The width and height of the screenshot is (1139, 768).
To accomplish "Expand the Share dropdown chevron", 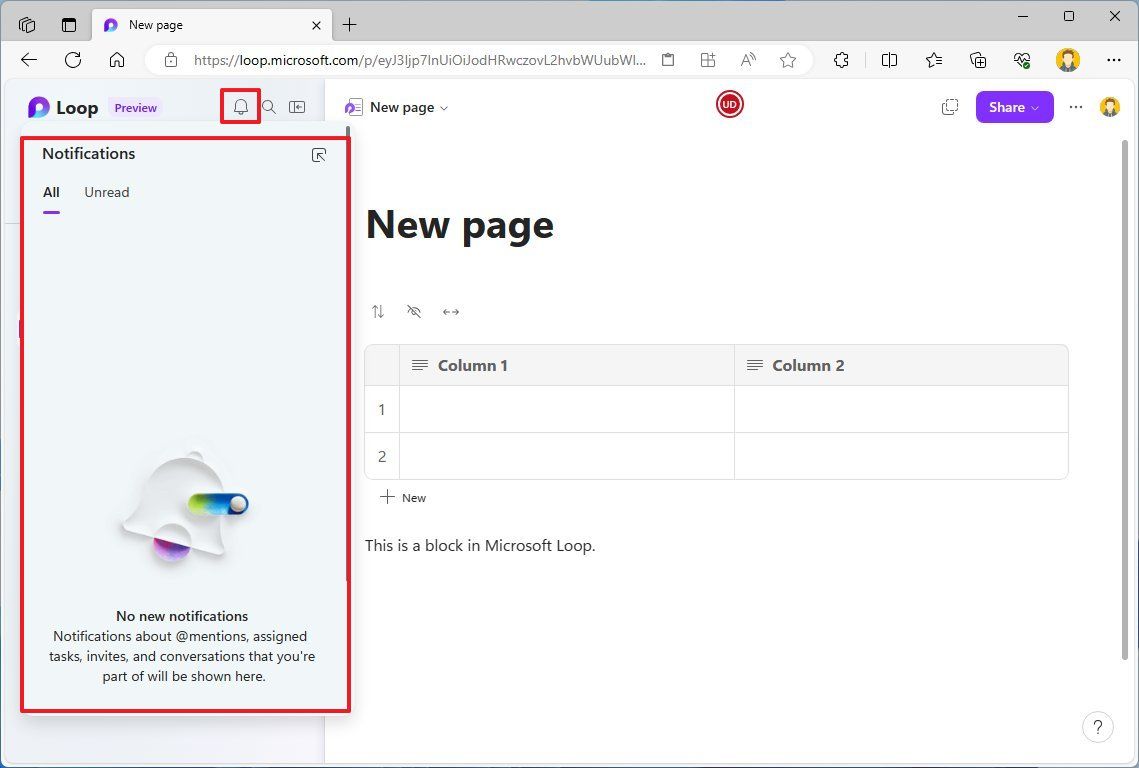I will click(1033, 106).
